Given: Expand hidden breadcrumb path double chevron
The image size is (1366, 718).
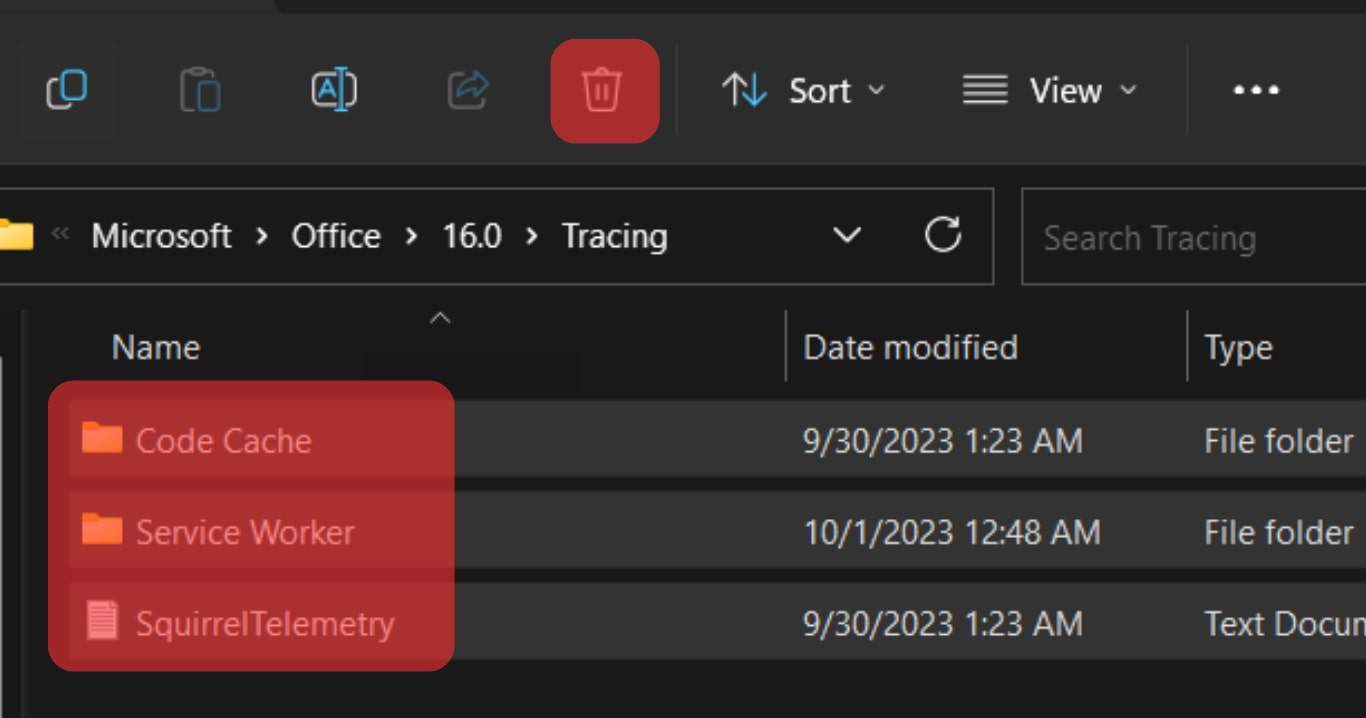Looking at the screenshot, I should [x=61, y=235].
